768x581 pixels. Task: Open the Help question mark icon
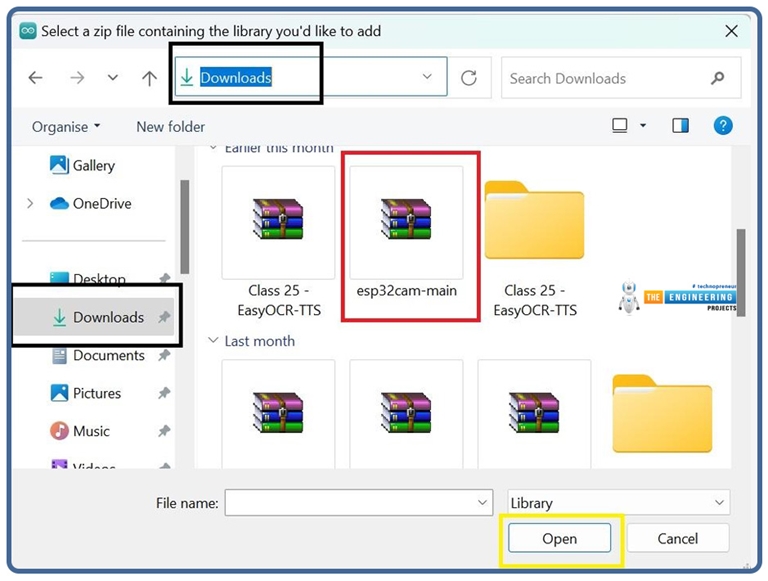click(723, 126)
